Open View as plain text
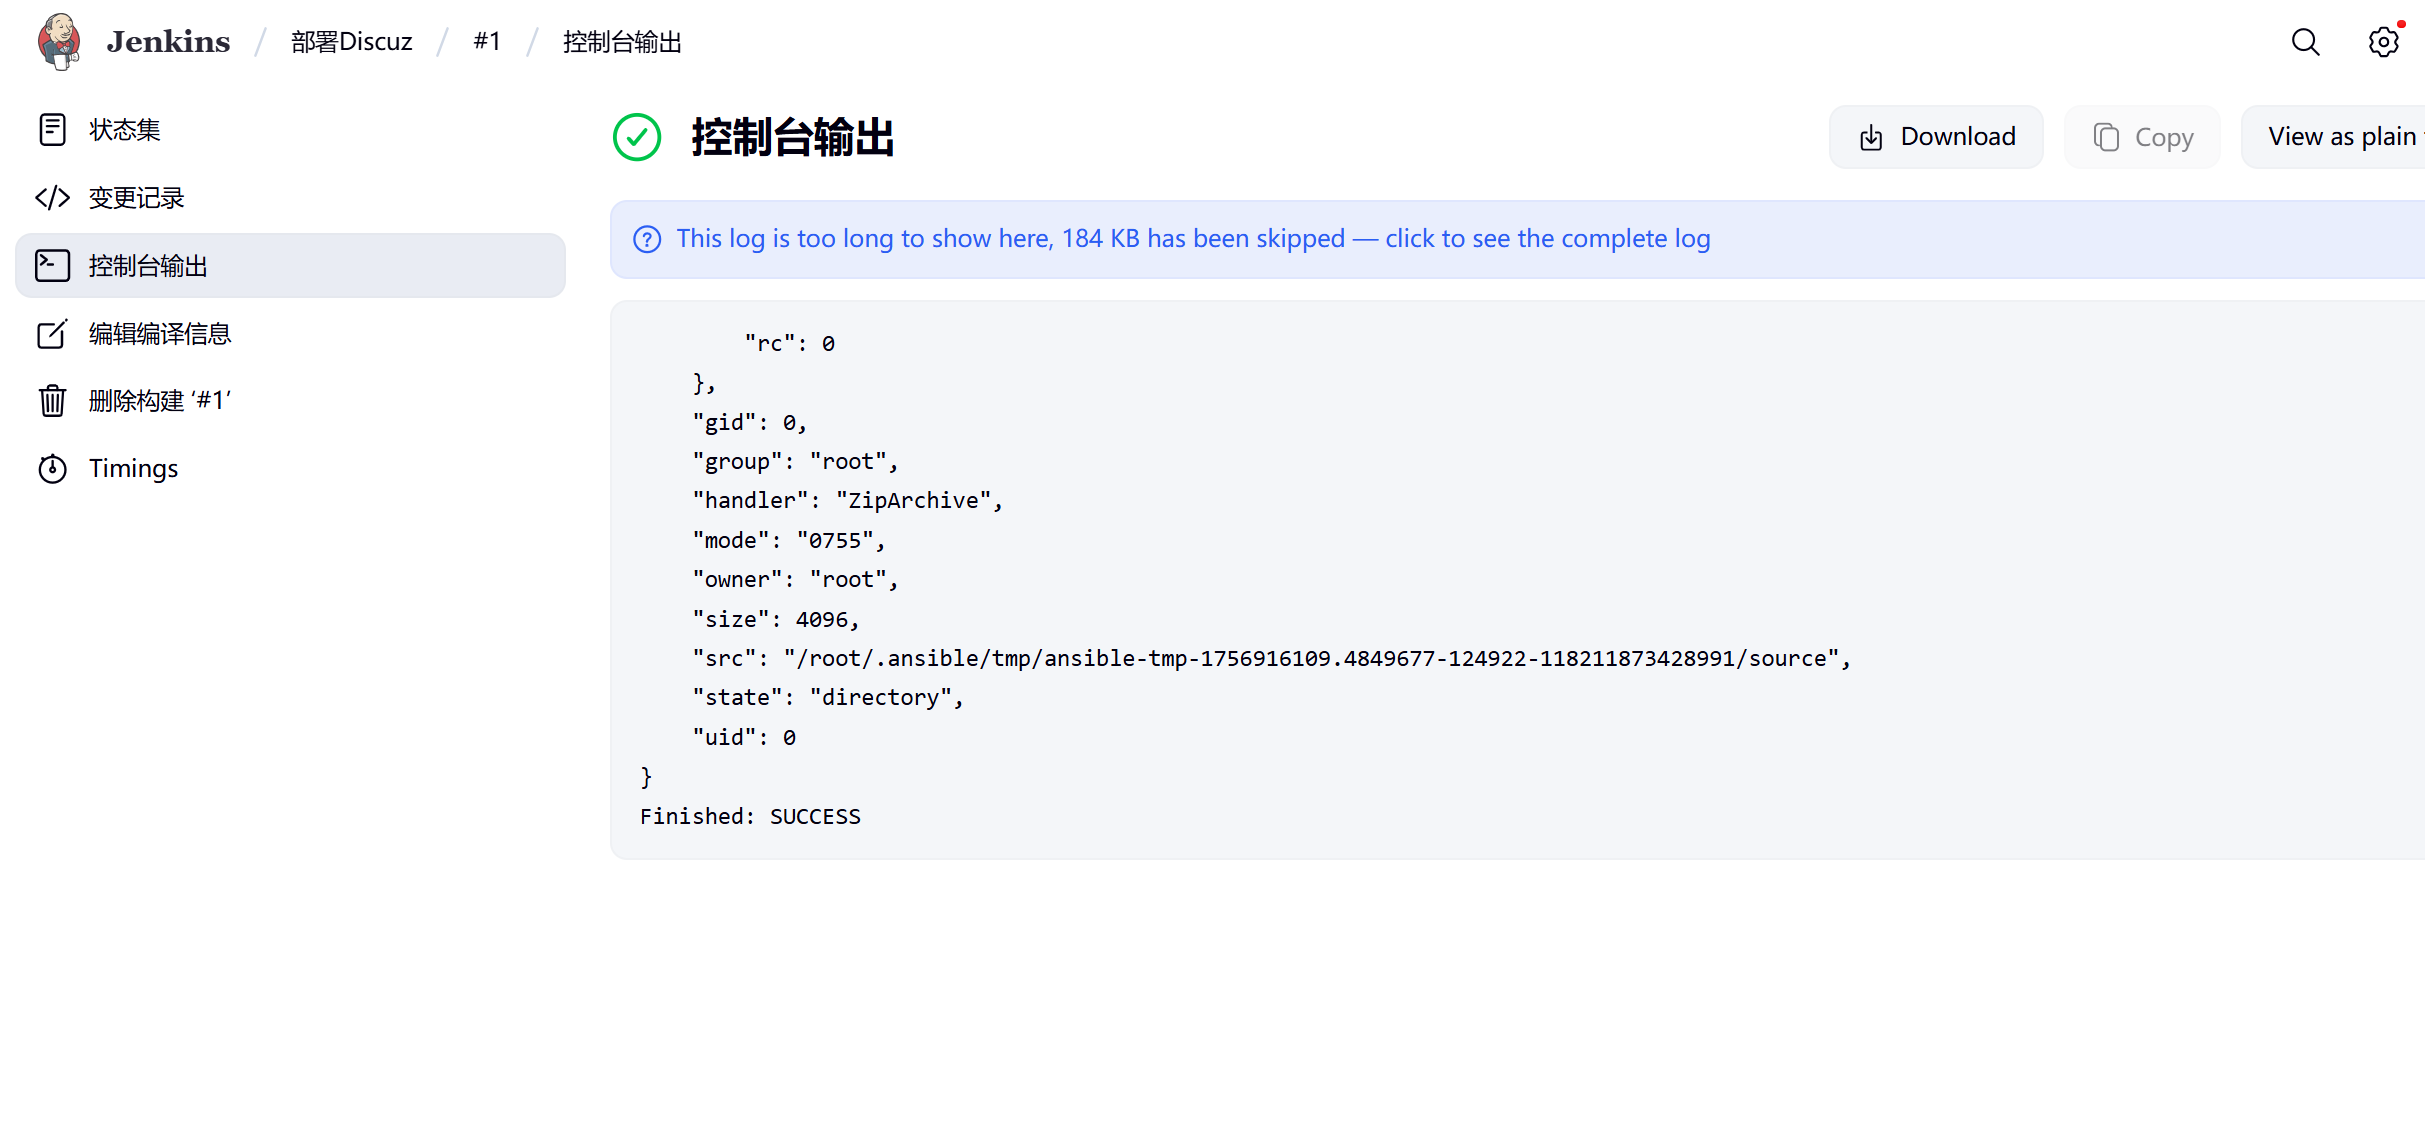Viewport: 2425px width, 1138px height. click(2334, 137)
